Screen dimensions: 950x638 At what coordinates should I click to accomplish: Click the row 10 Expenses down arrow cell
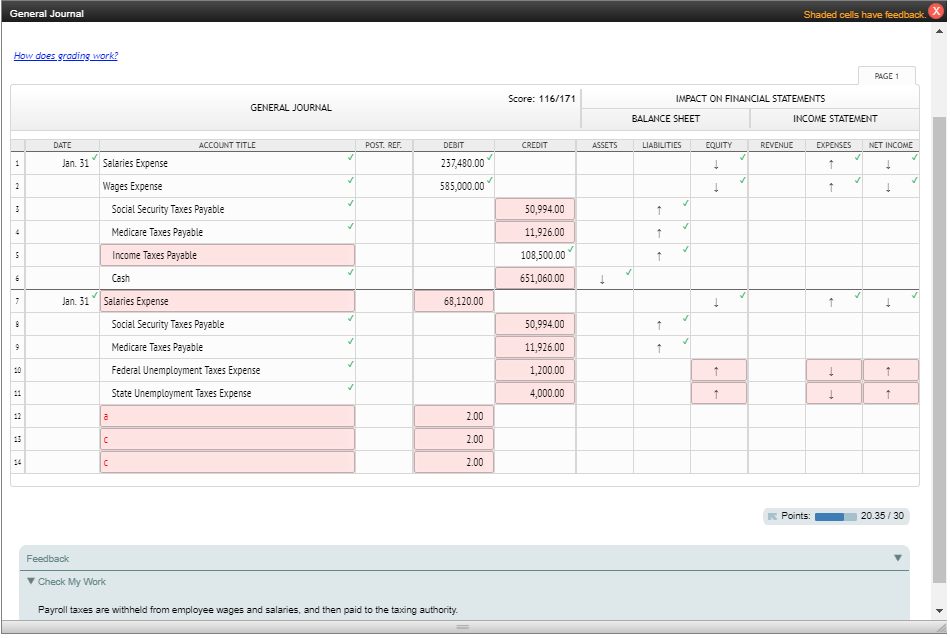click(x=834, y=370)
